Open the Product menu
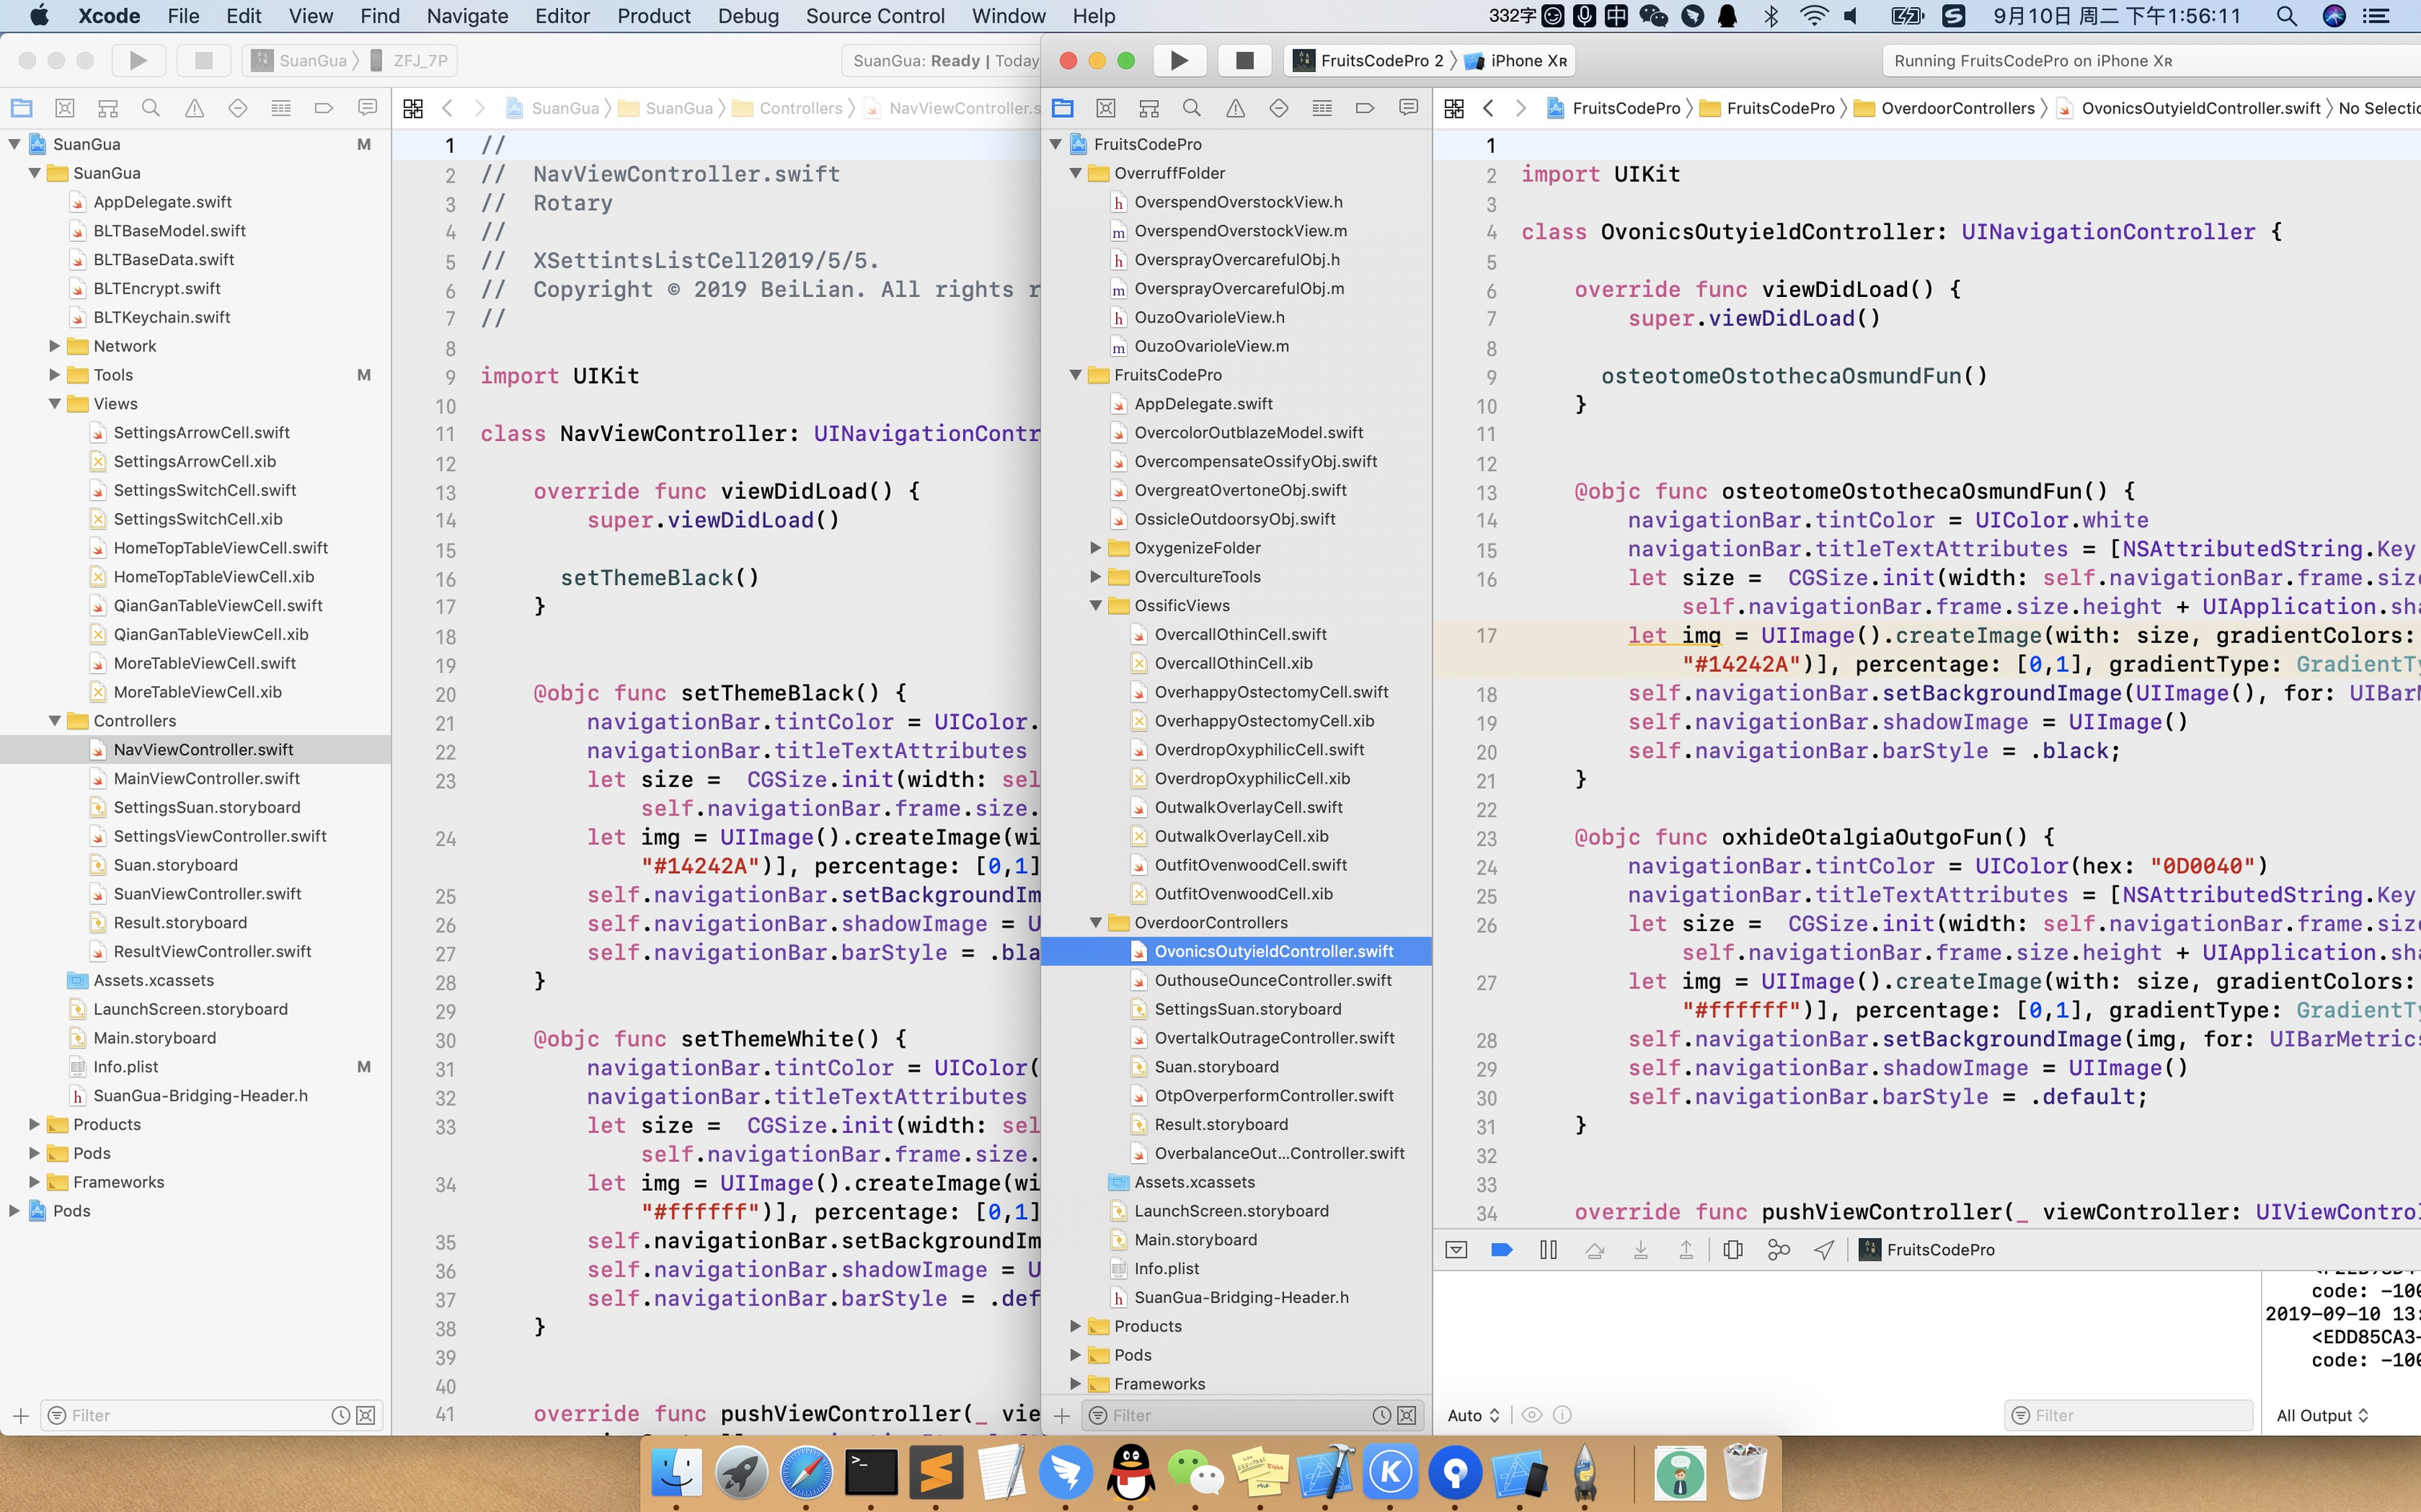 (x=653, y=16)
